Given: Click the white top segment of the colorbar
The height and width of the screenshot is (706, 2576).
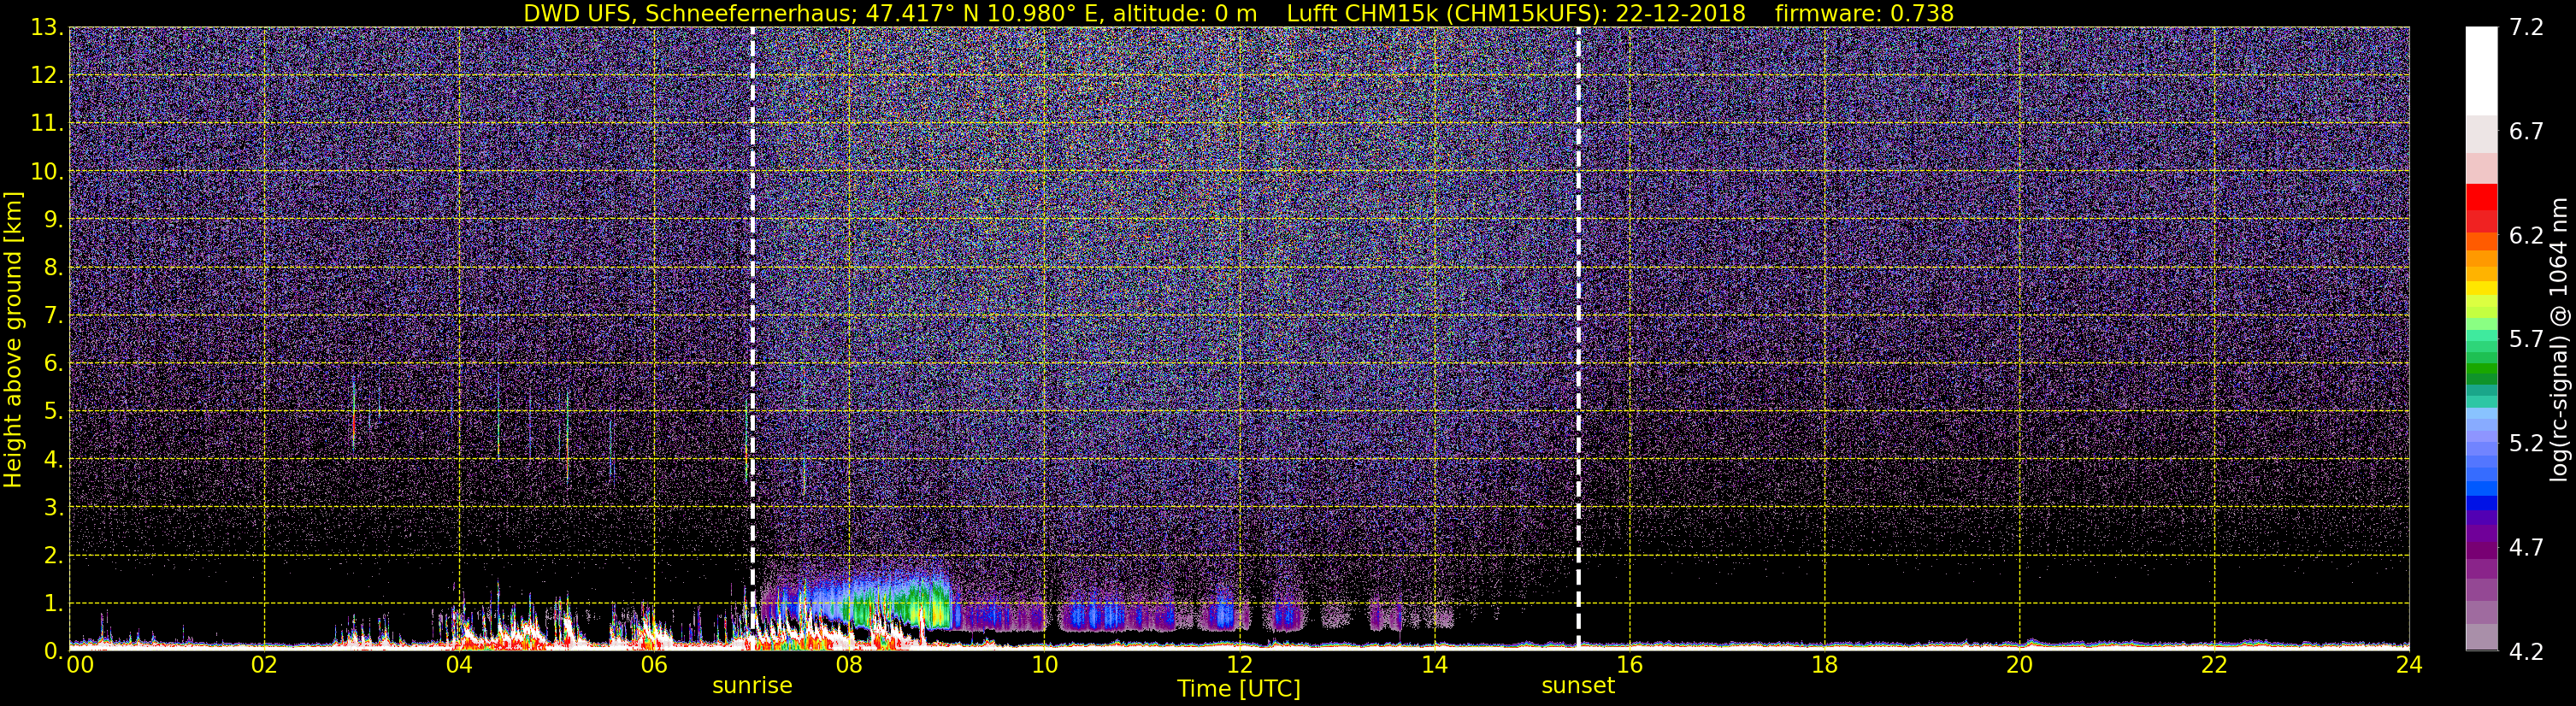Looking at the screenshot, I should (x=2482, y=71).
